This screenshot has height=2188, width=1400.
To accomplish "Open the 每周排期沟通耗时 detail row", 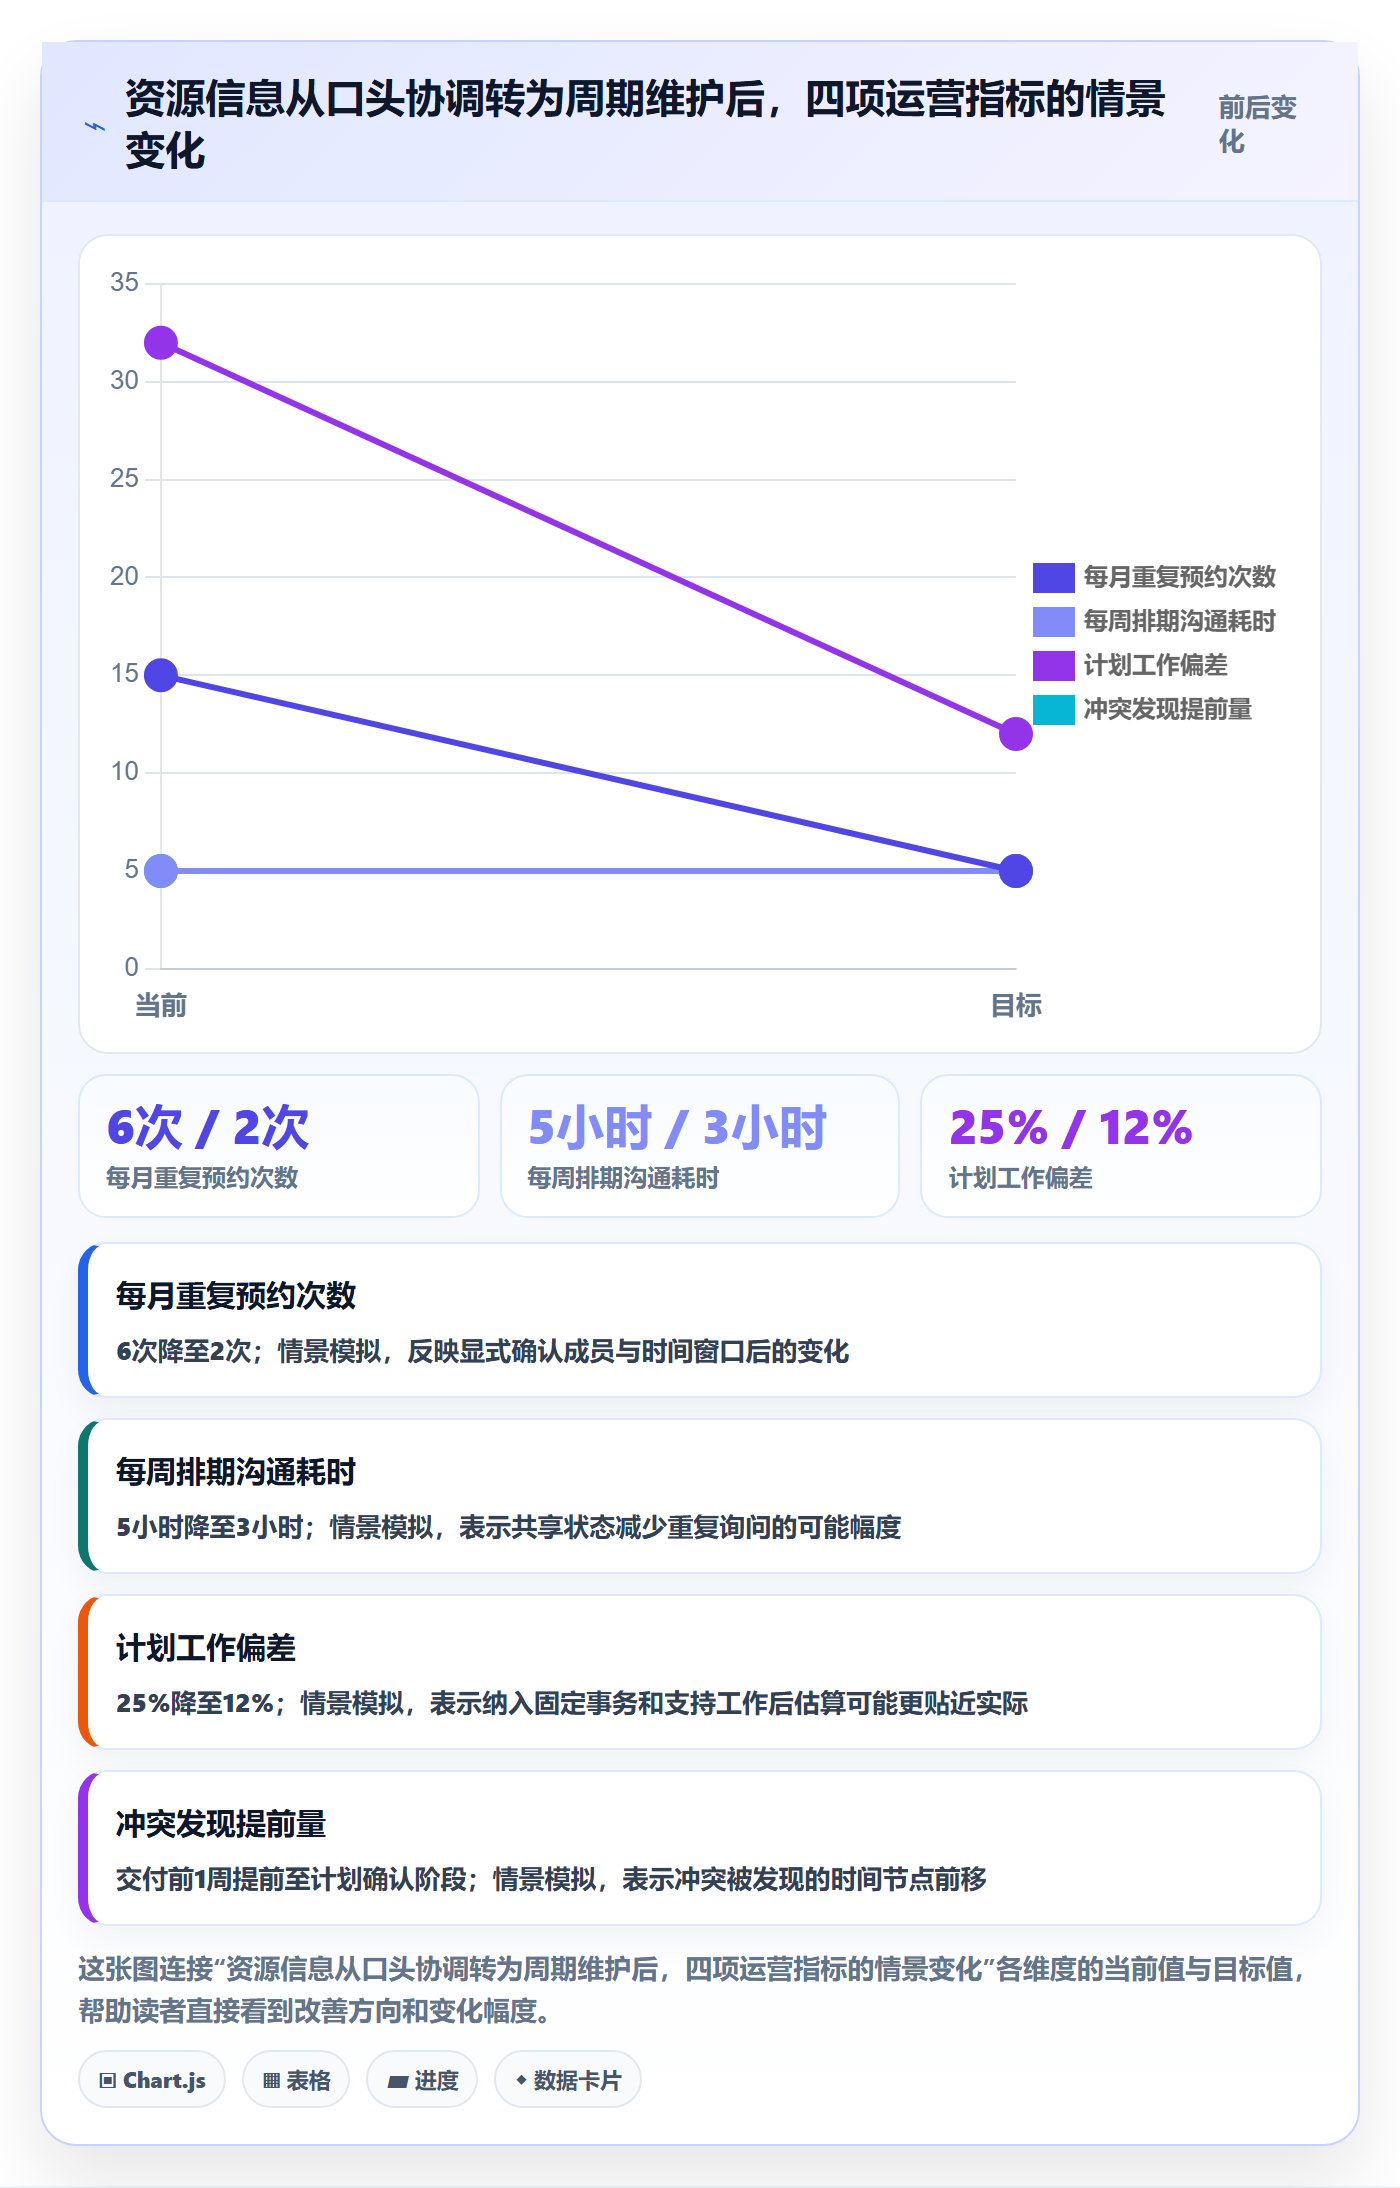I will click(700, 1496).
